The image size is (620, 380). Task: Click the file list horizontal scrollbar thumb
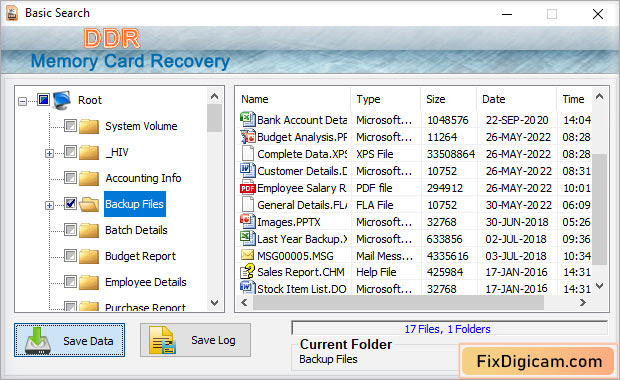[398, 303]
